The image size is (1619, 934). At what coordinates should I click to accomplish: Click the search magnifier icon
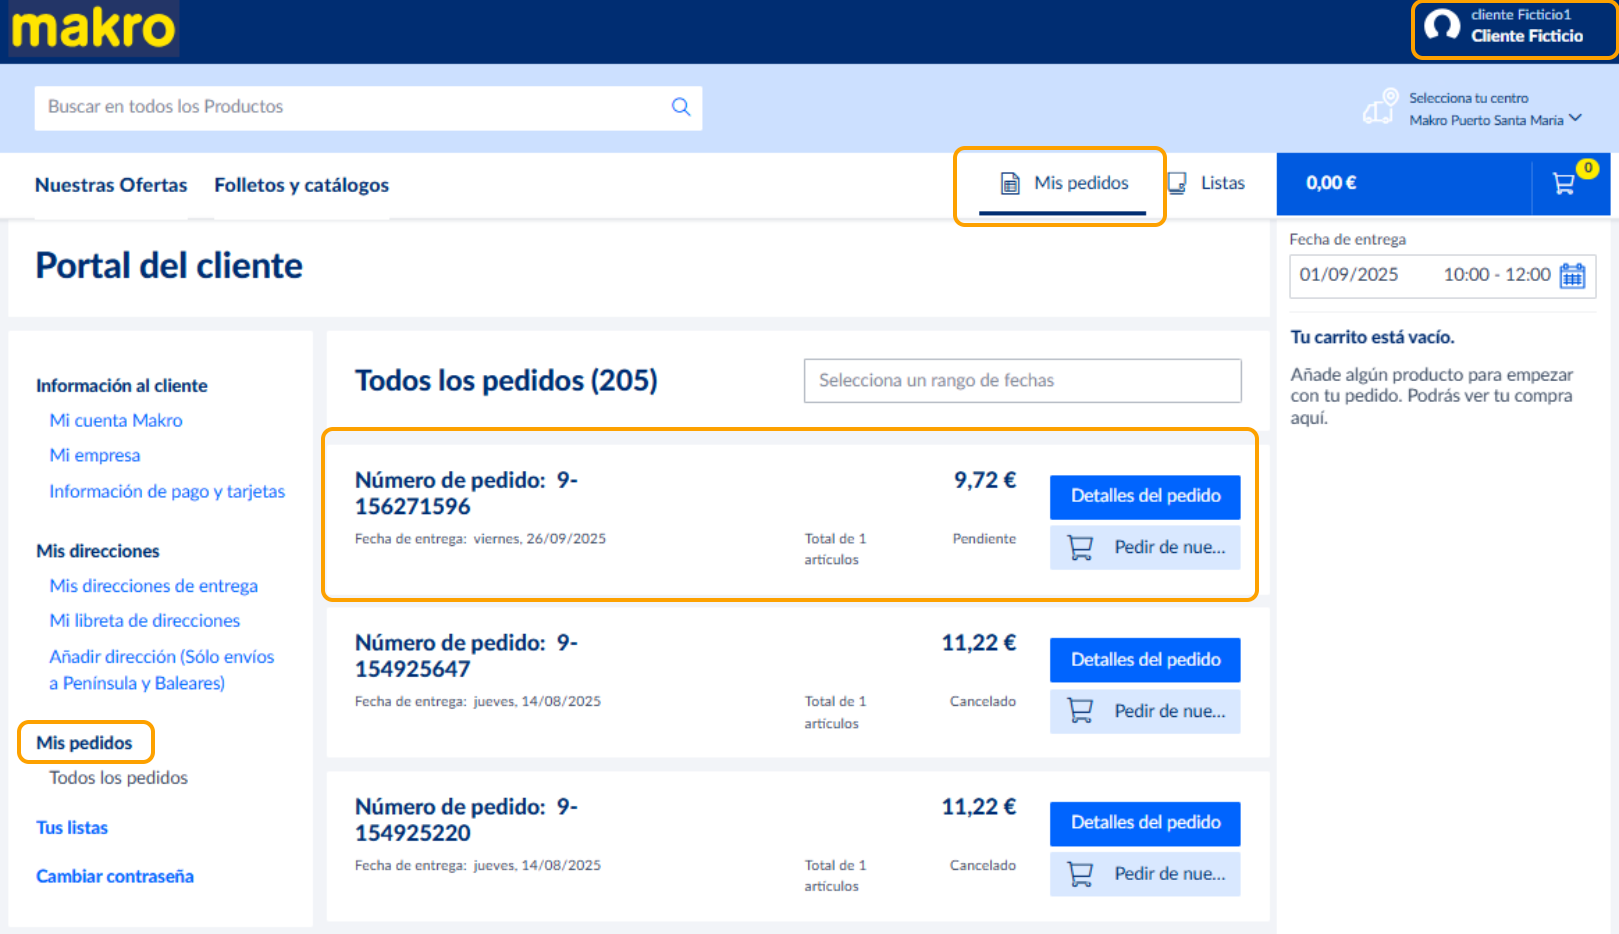pos(681,107)
